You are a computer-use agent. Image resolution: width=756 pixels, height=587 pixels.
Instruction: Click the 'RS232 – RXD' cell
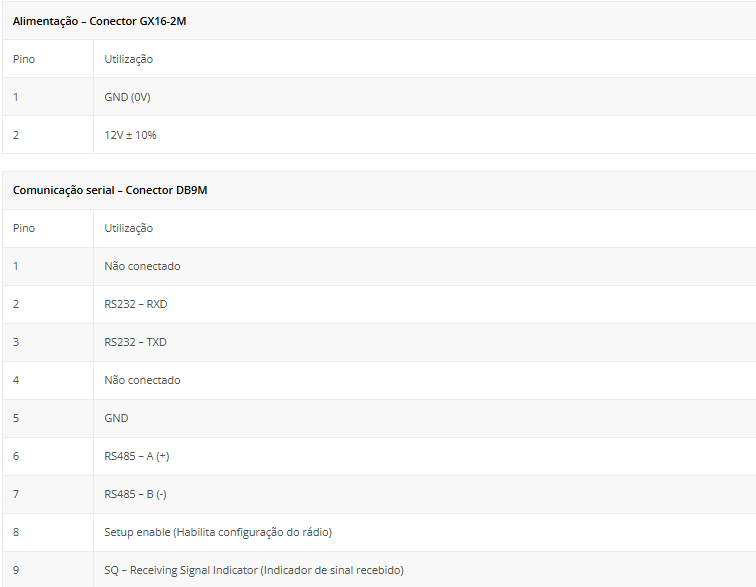click(x=135, y=304)
